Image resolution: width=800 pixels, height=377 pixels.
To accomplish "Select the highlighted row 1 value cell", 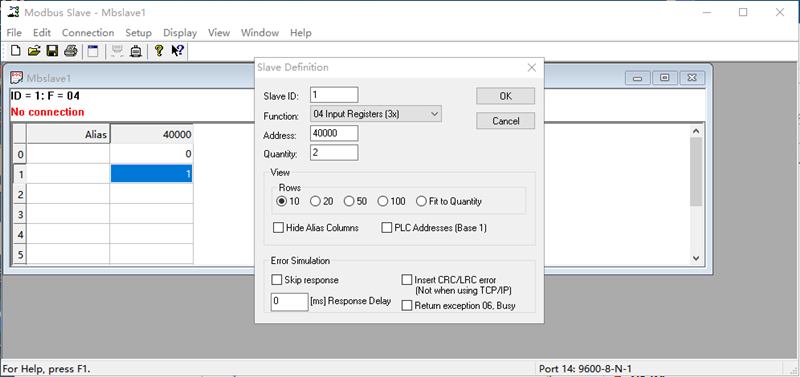I will 152,174.
